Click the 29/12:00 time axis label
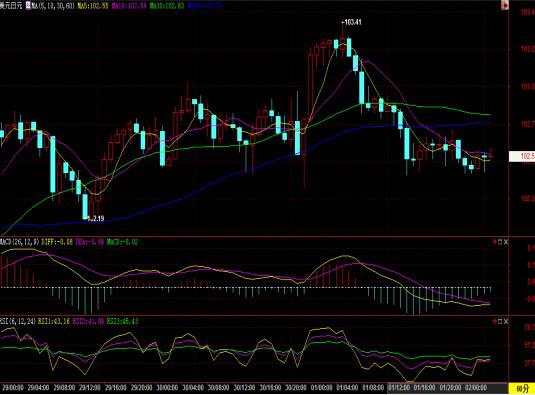 pos(90,388)
